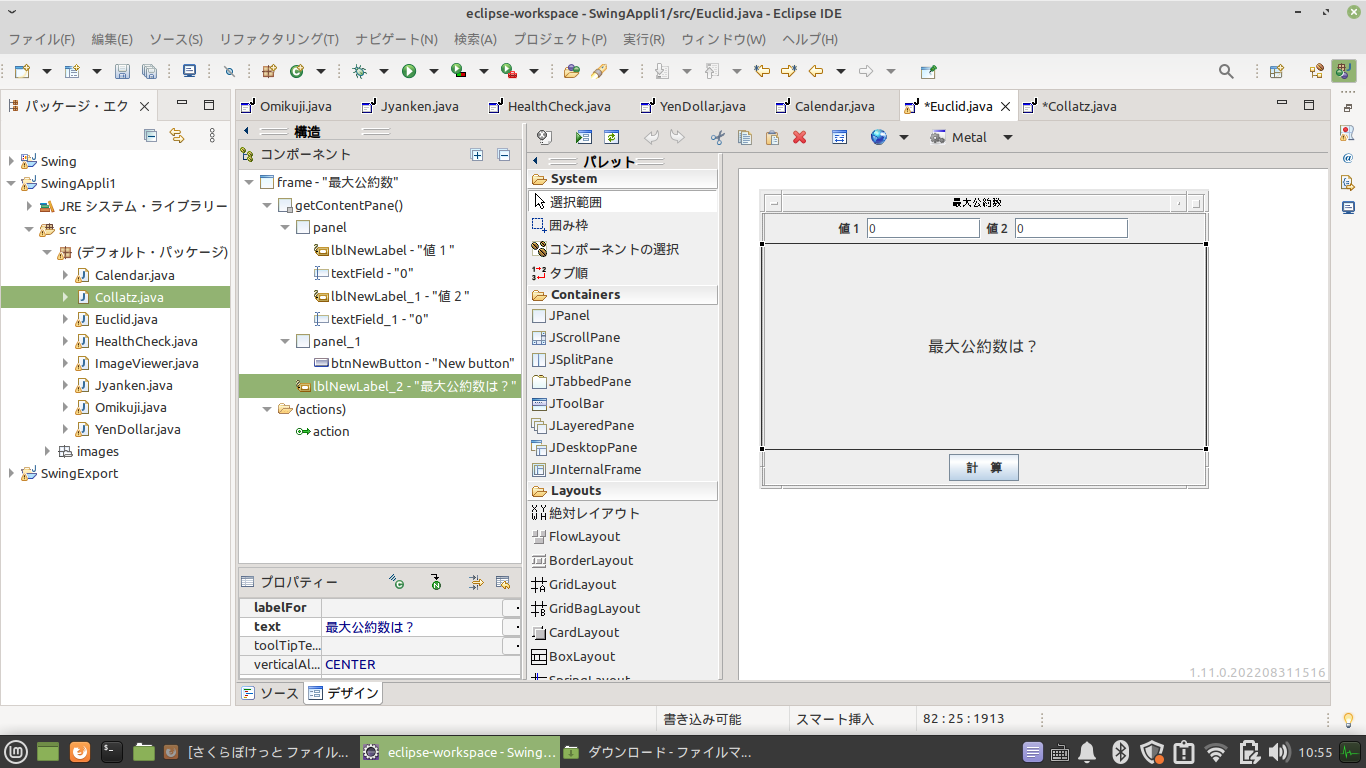Open the ウィンドウ(W) menu

[x=723, y=39]
